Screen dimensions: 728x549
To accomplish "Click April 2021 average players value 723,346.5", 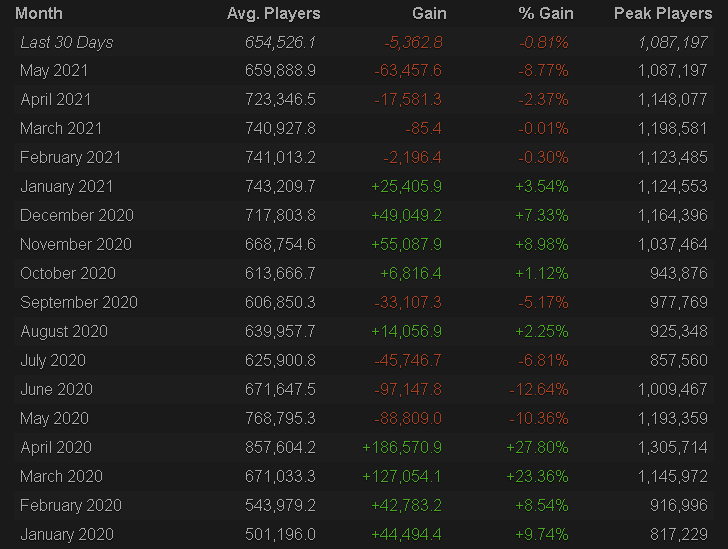I will (280, 99).
